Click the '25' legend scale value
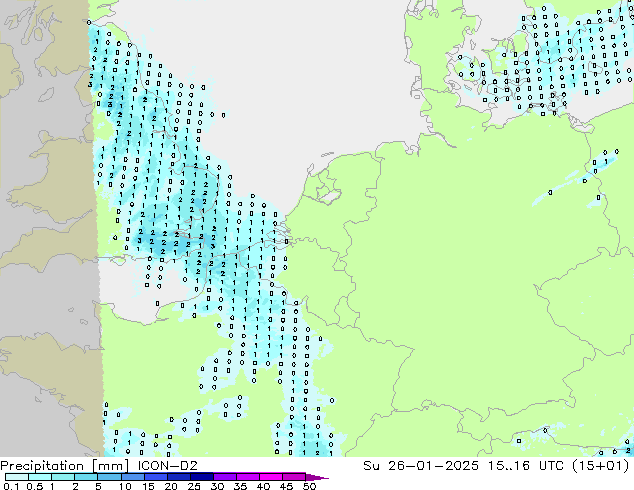This screenshot has width=634, height=490. click(194, 486)
